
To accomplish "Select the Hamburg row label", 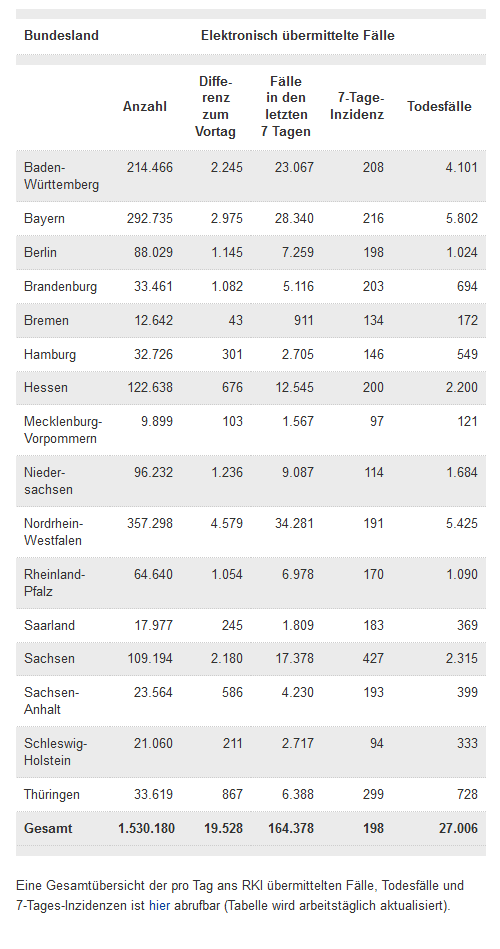I will (50, 354).
